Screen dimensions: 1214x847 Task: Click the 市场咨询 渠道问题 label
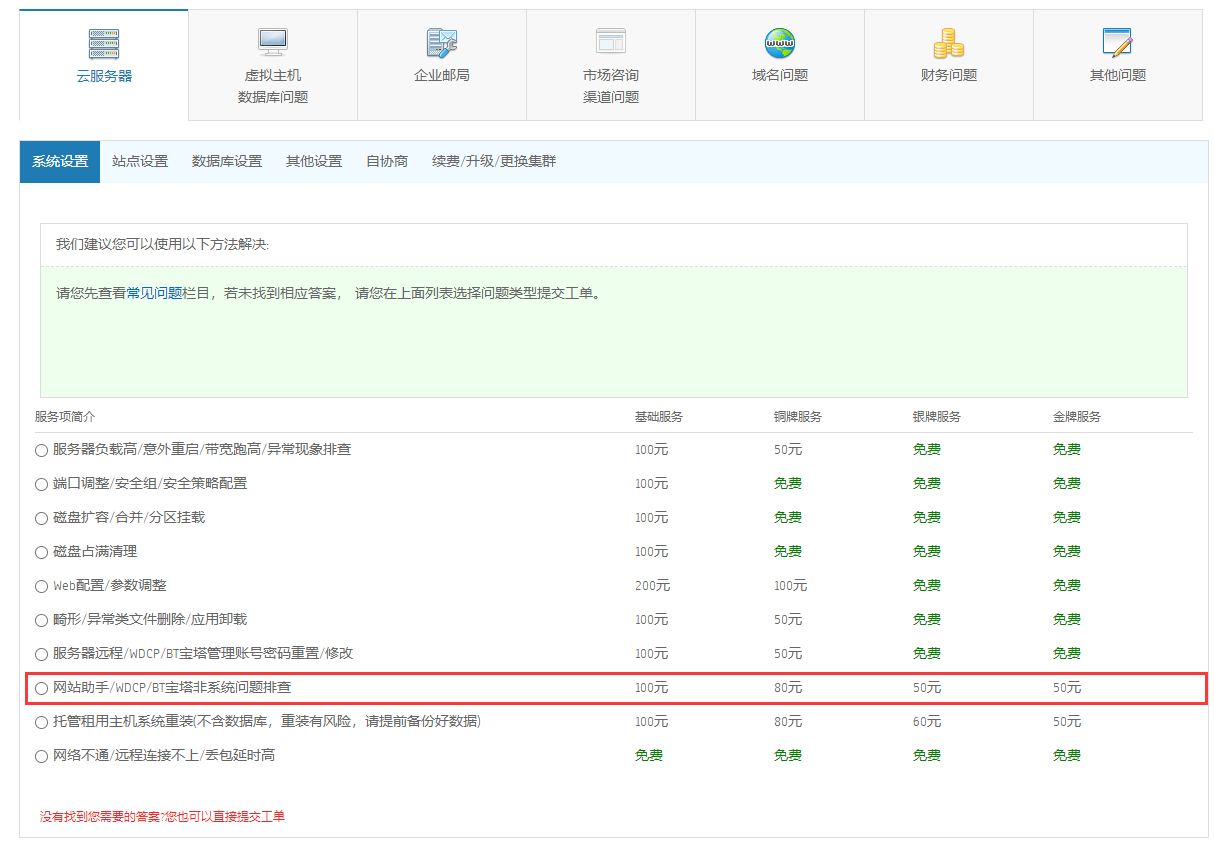tap(611, 87)
